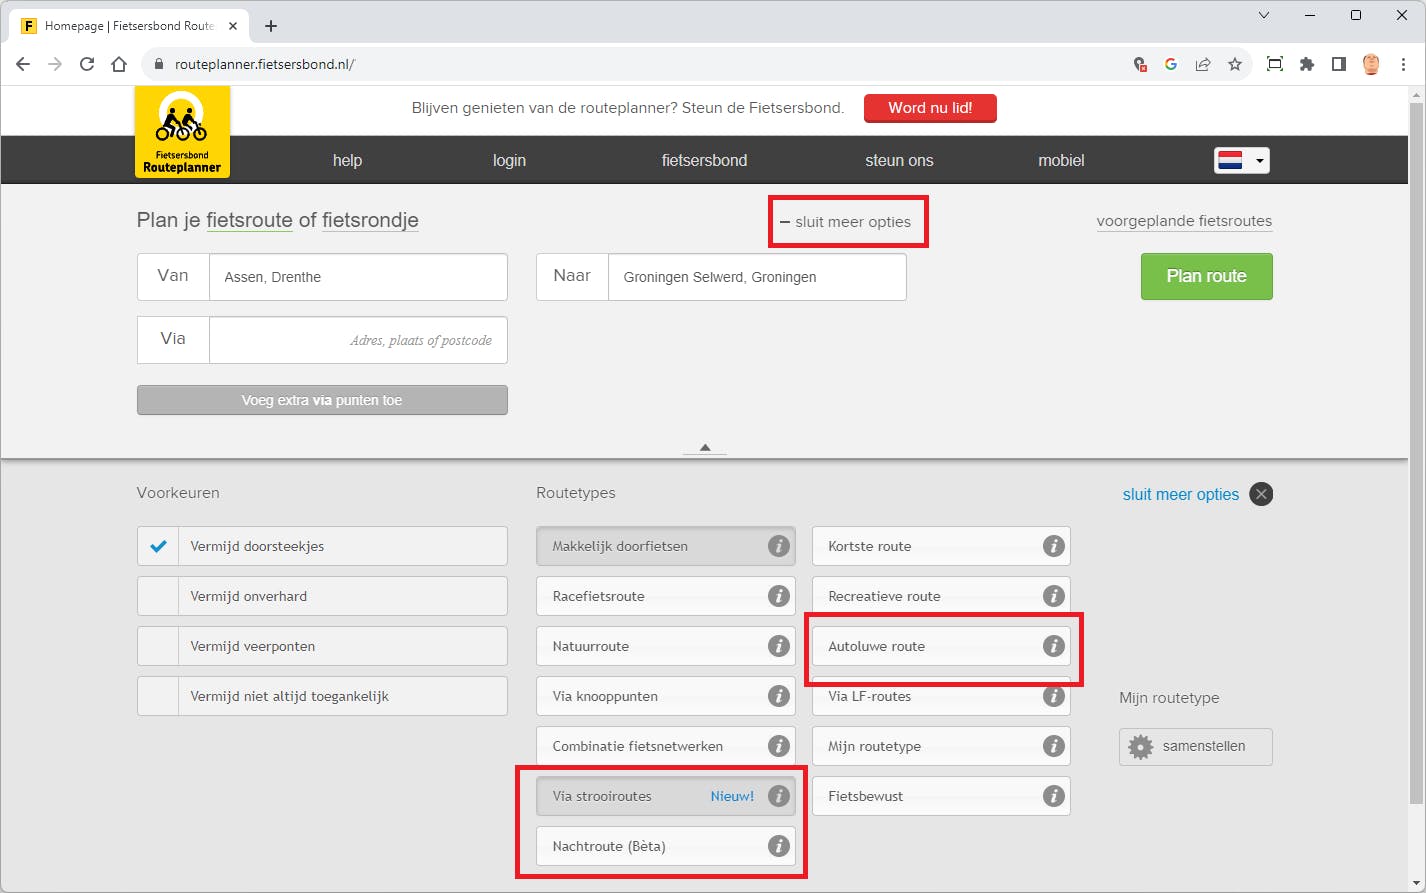Open the language flag dropdown
Viewport: 1426px width, 893px height.
point(1242,160)
